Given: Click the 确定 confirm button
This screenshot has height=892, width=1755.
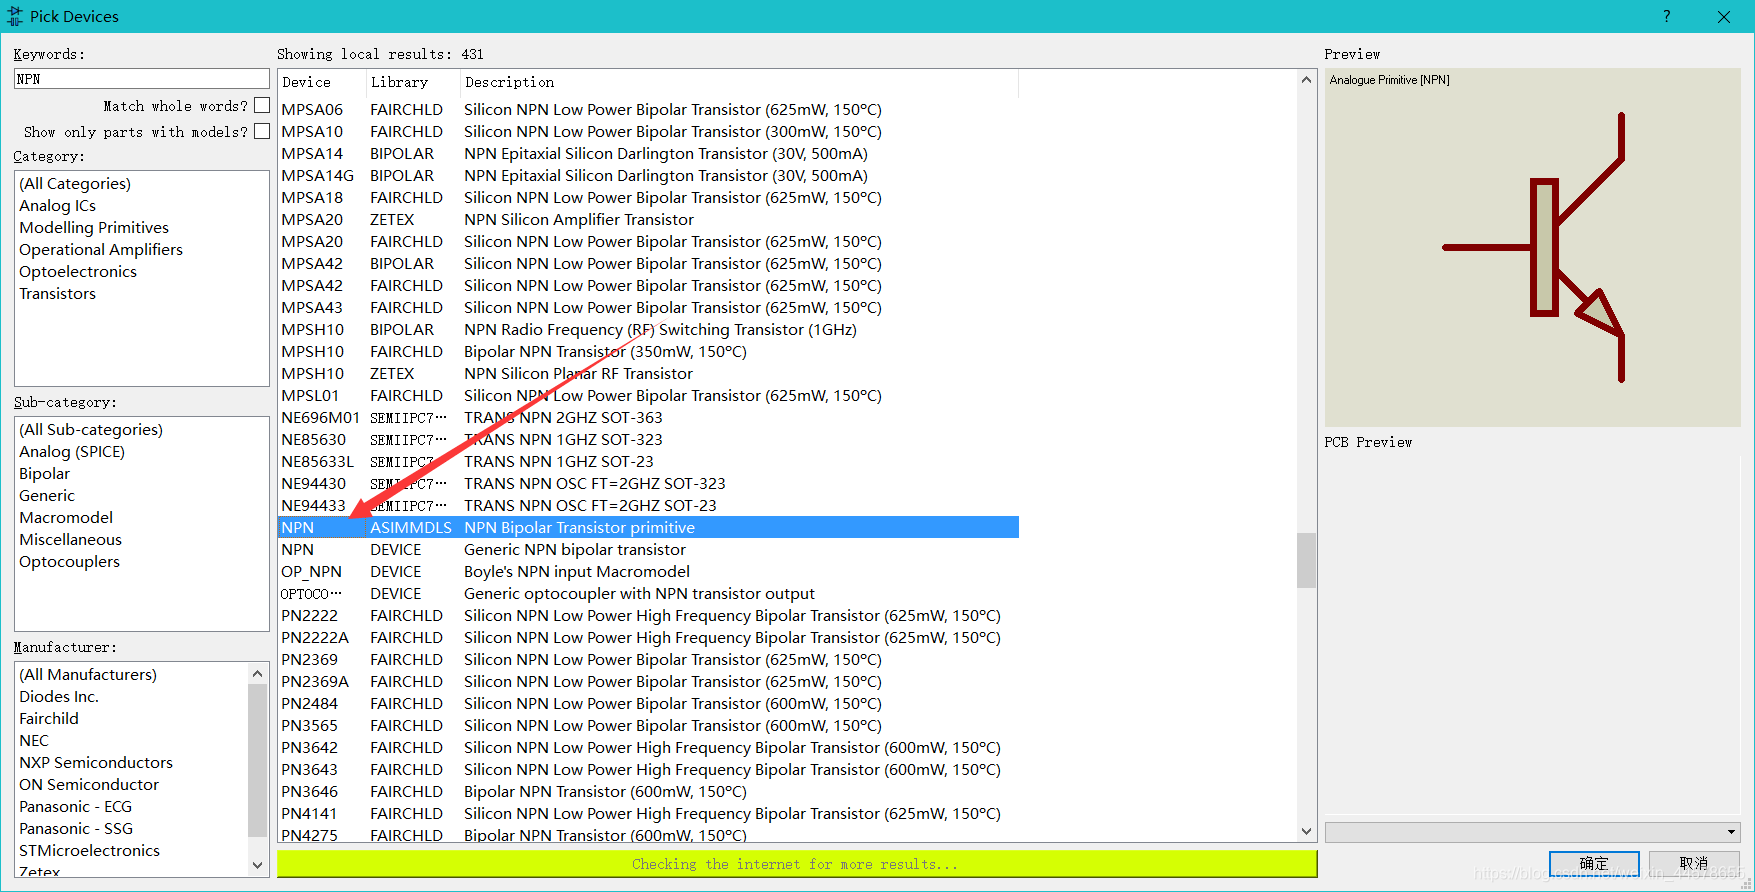Looking at the screenshot, I should tap(1594, 863).
